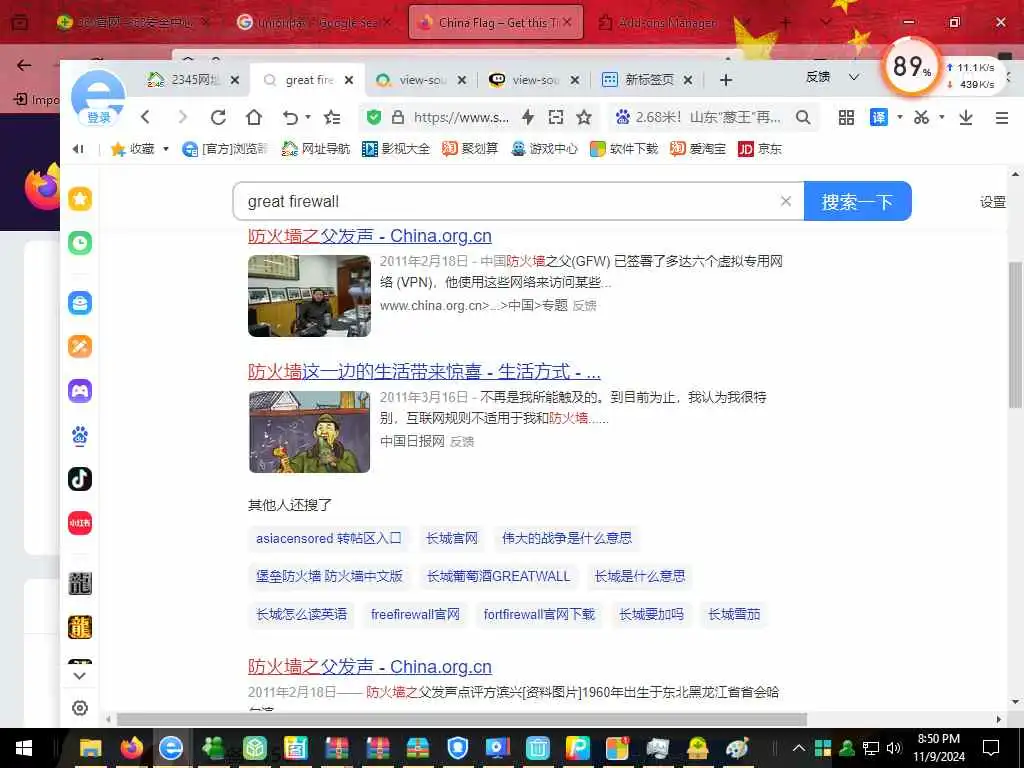Open the 影视大全 bookmark
This screenshot has width=1024, height=768.
pyautogui.click(x=396, y=149)
